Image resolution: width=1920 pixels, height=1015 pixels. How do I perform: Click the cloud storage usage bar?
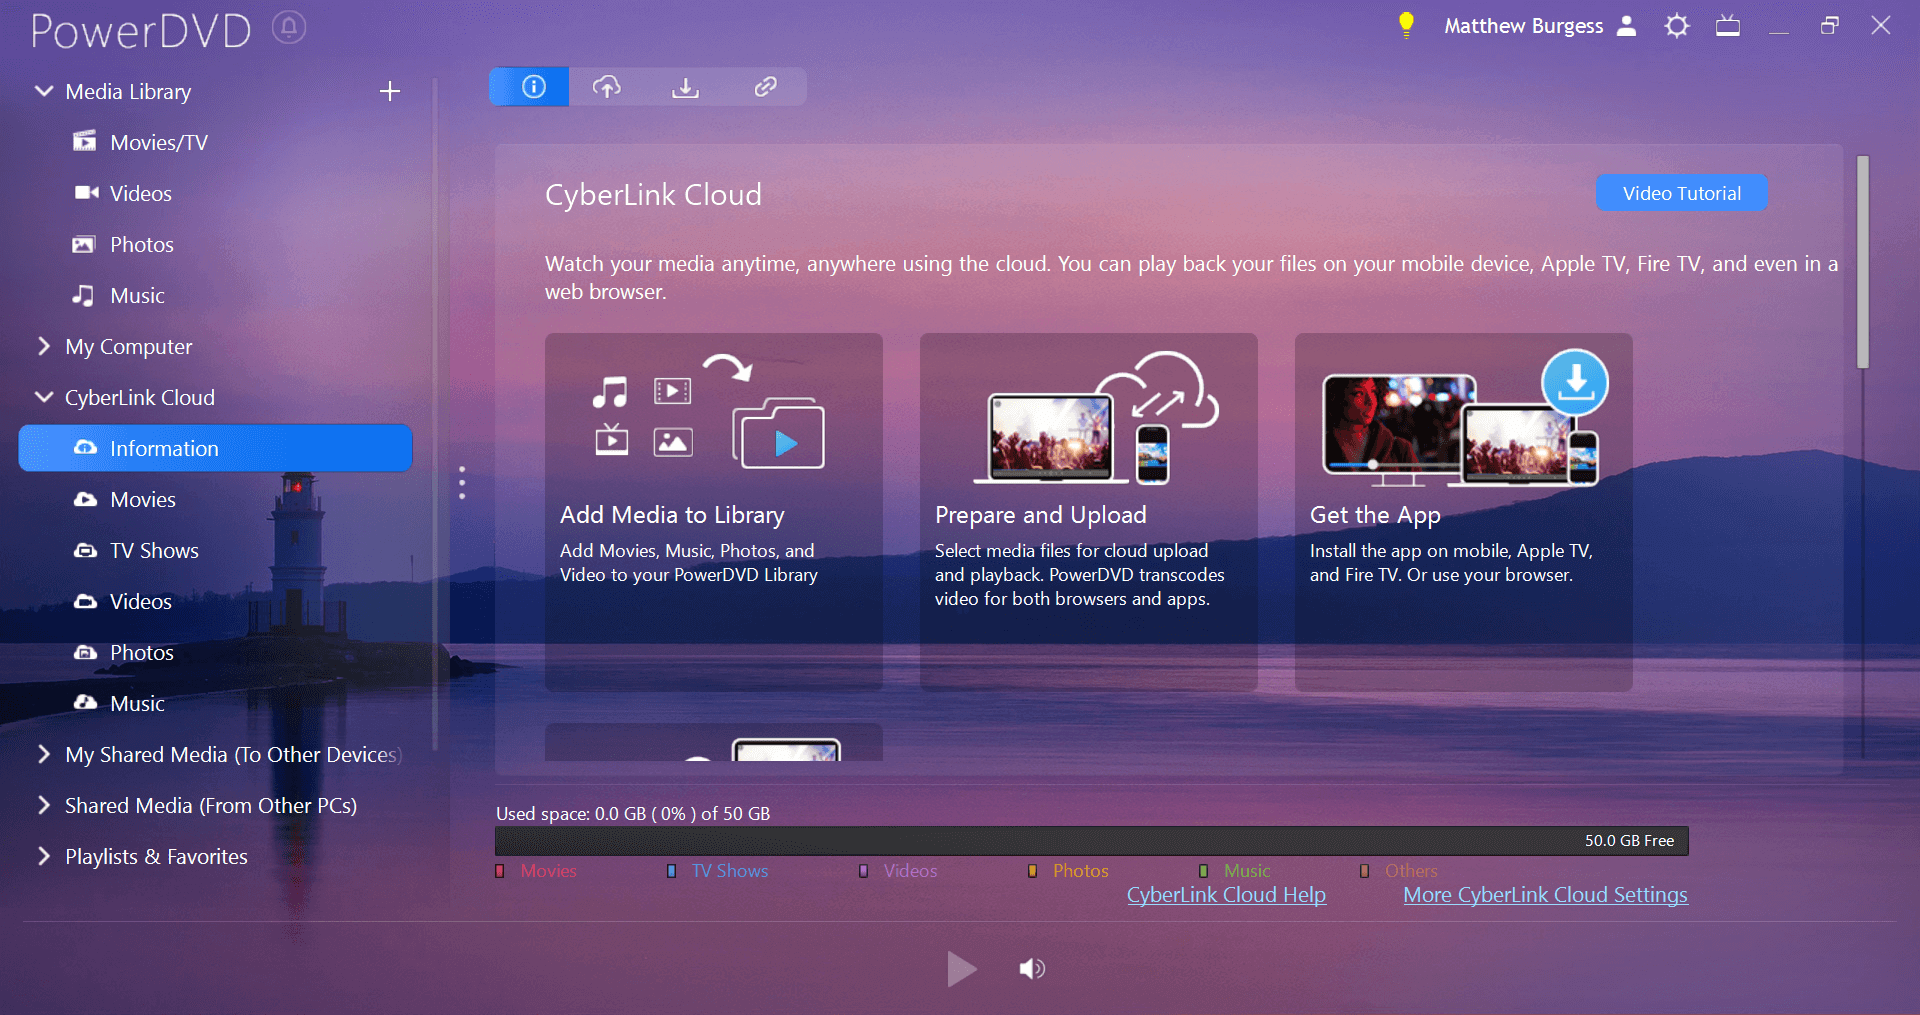(x=1092, y=841)
